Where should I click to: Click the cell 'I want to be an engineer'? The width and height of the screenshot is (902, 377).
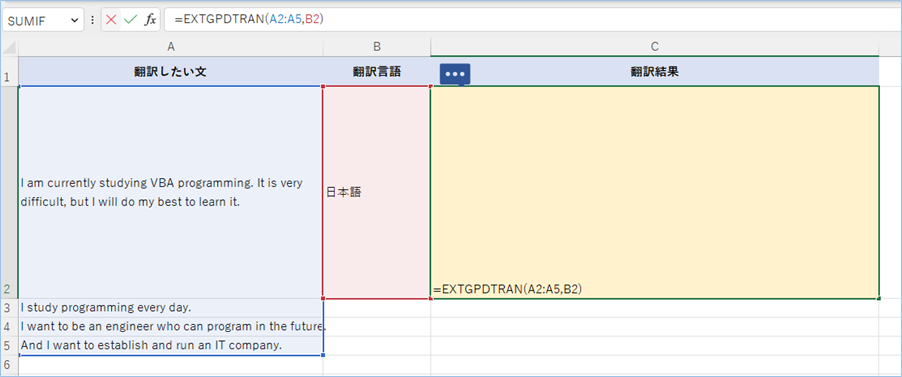click(x=170, y=327)
